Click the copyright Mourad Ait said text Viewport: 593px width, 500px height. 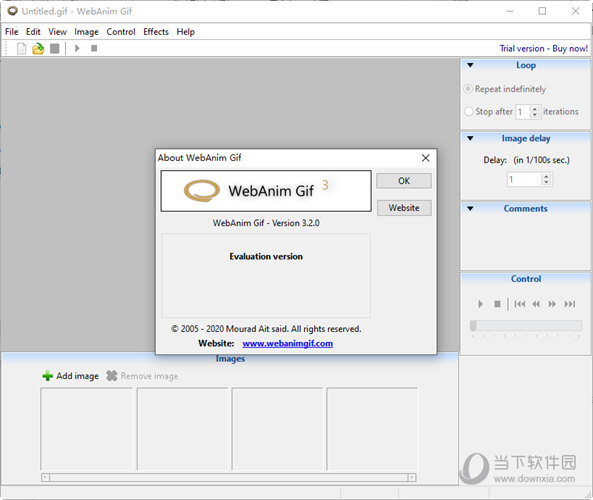coord(266,329)
